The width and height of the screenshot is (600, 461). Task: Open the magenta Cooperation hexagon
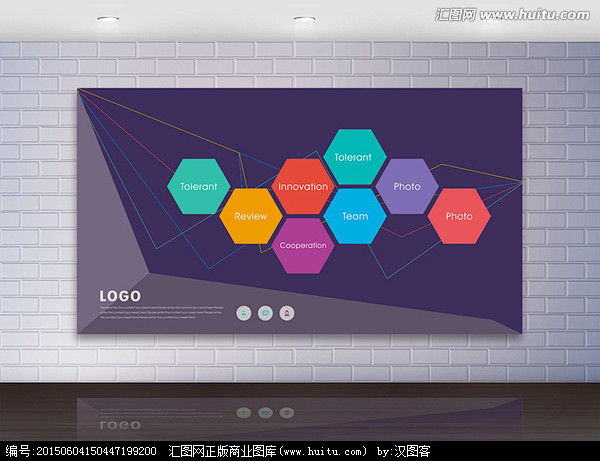tap(302, 245)
